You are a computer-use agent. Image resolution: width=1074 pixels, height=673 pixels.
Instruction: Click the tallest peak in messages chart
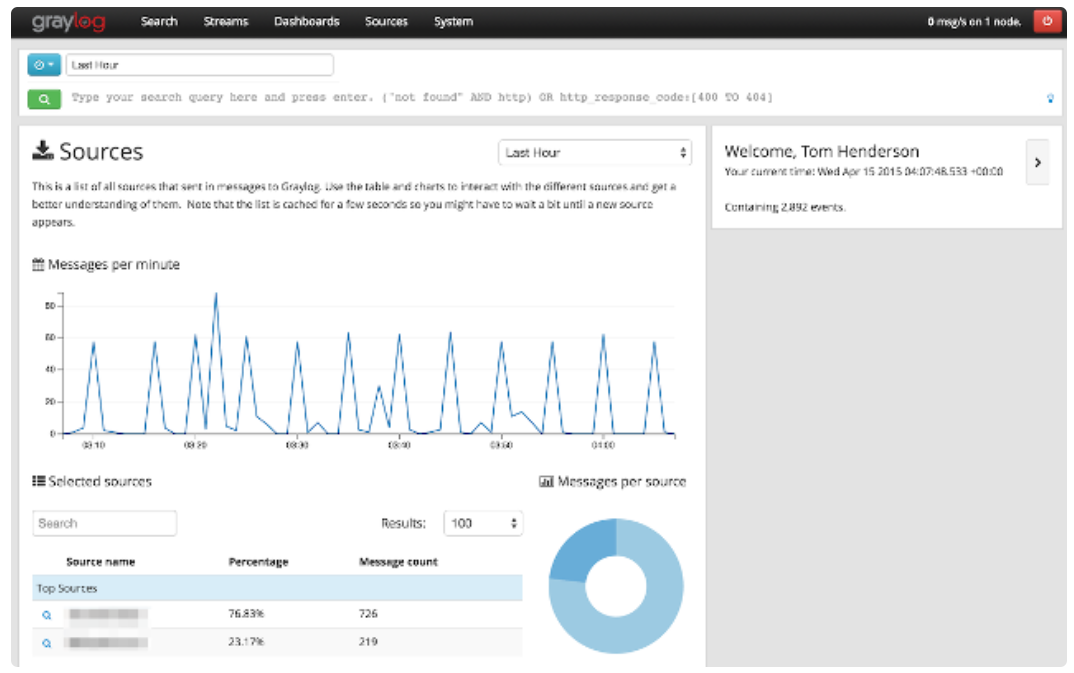[x=216, y=296]
